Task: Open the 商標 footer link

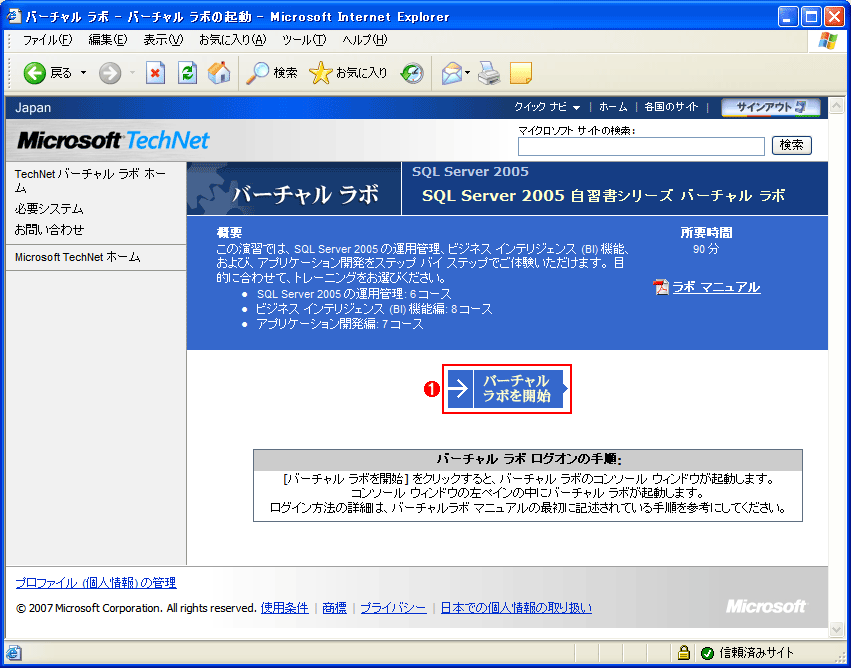Action: click(334, 608)
